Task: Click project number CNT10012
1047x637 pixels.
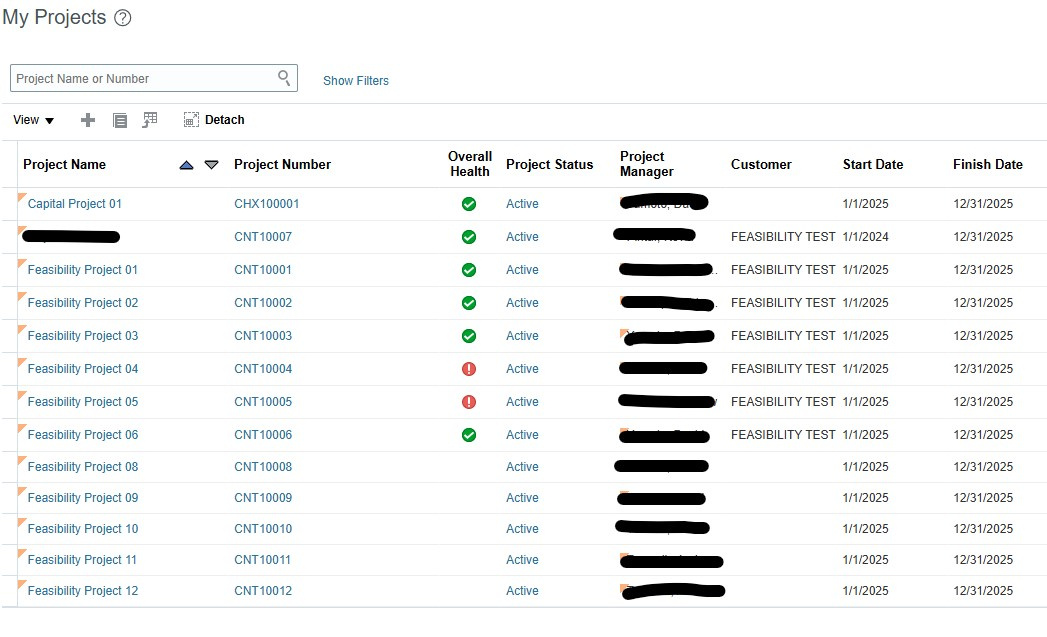Action: coord(263,591)
